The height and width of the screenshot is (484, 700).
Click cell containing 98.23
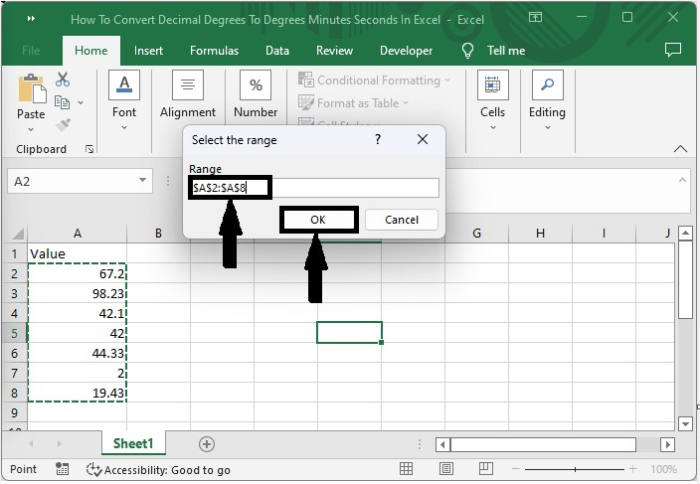[77, 293]
